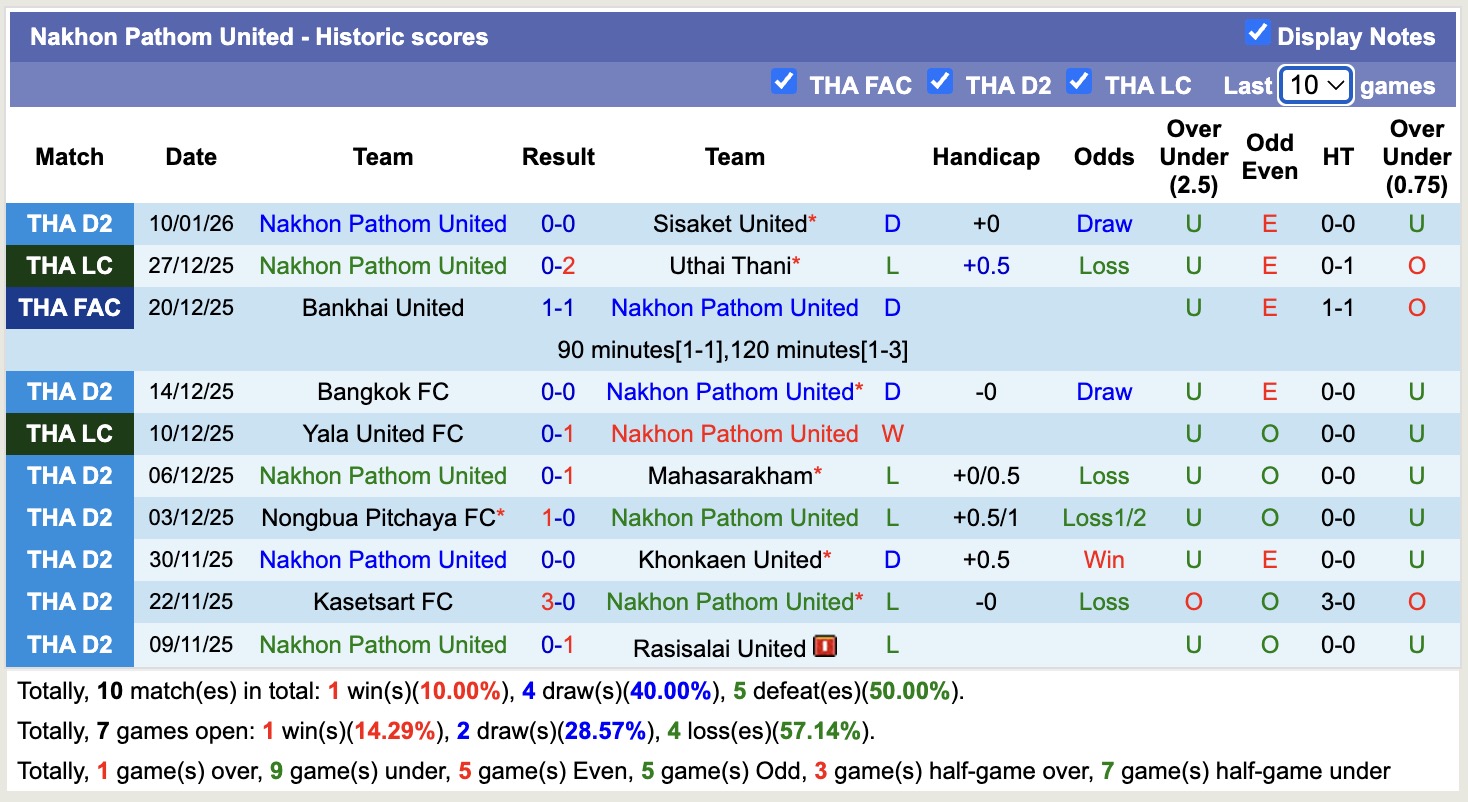Open the Last games count dropdown
The width and height of the screenshot is (1468, 802).
point(1314,87)
